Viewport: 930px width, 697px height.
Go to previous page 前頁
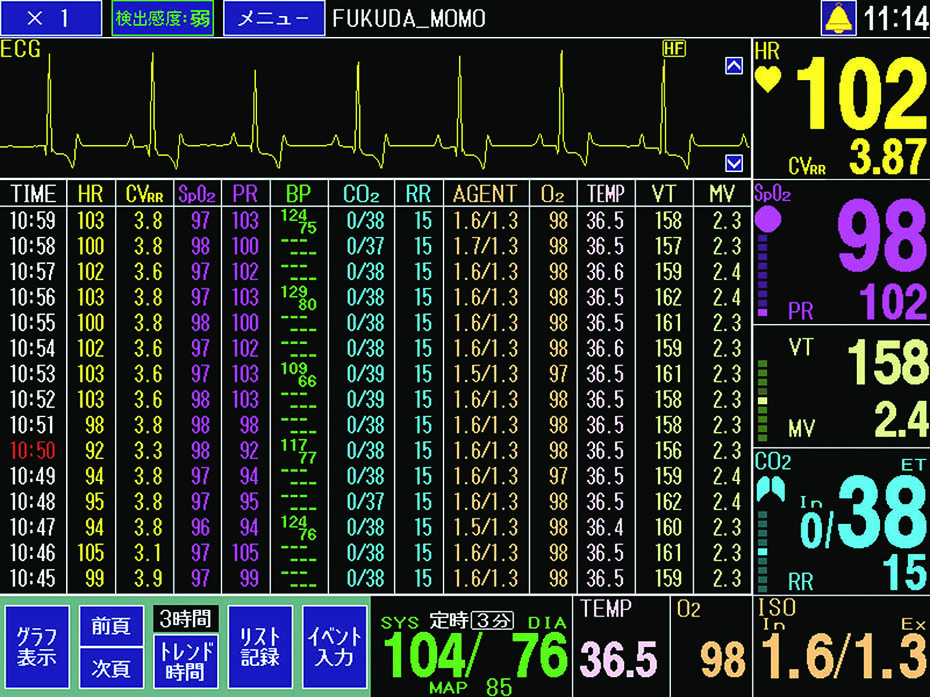[109, 625]
